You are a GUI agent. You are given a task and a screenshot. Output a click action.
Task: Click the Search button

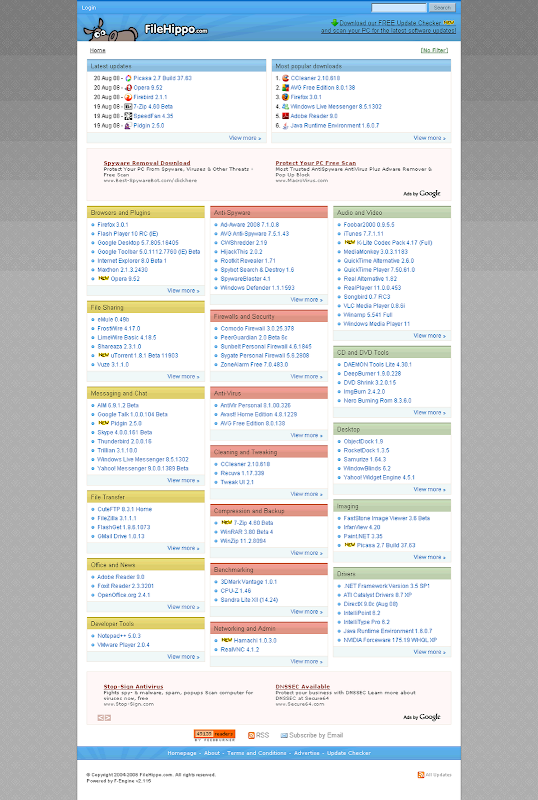[442, 8]
